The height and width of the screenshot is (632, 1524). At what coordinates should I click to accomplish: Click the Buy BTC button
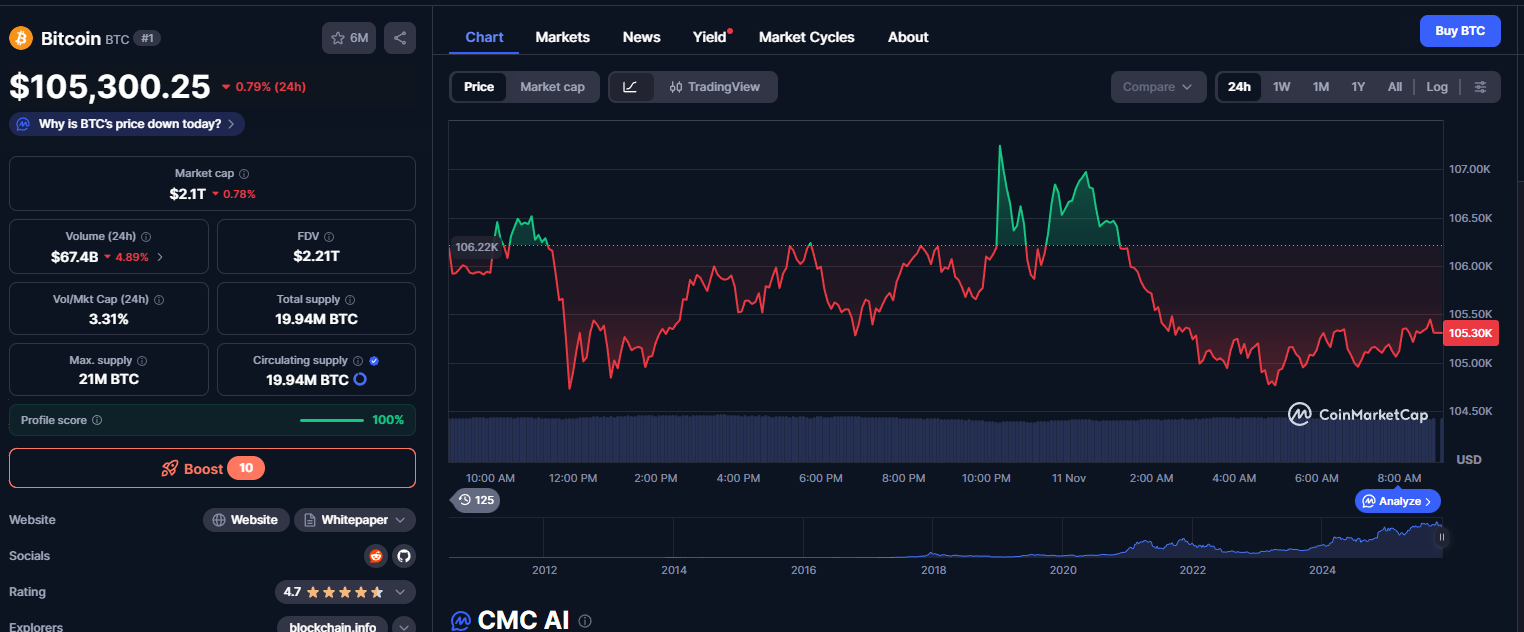1459,31
